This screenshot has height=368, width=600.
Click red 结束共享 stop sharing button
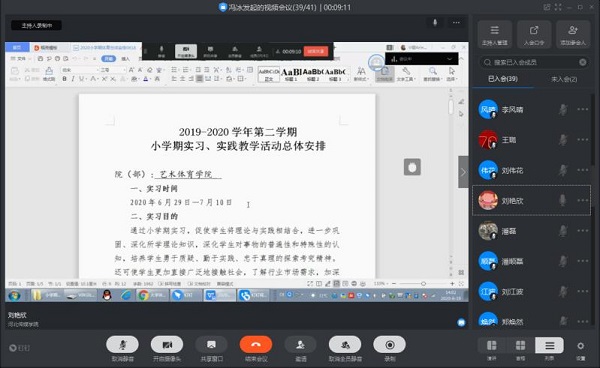click(316, 51)
